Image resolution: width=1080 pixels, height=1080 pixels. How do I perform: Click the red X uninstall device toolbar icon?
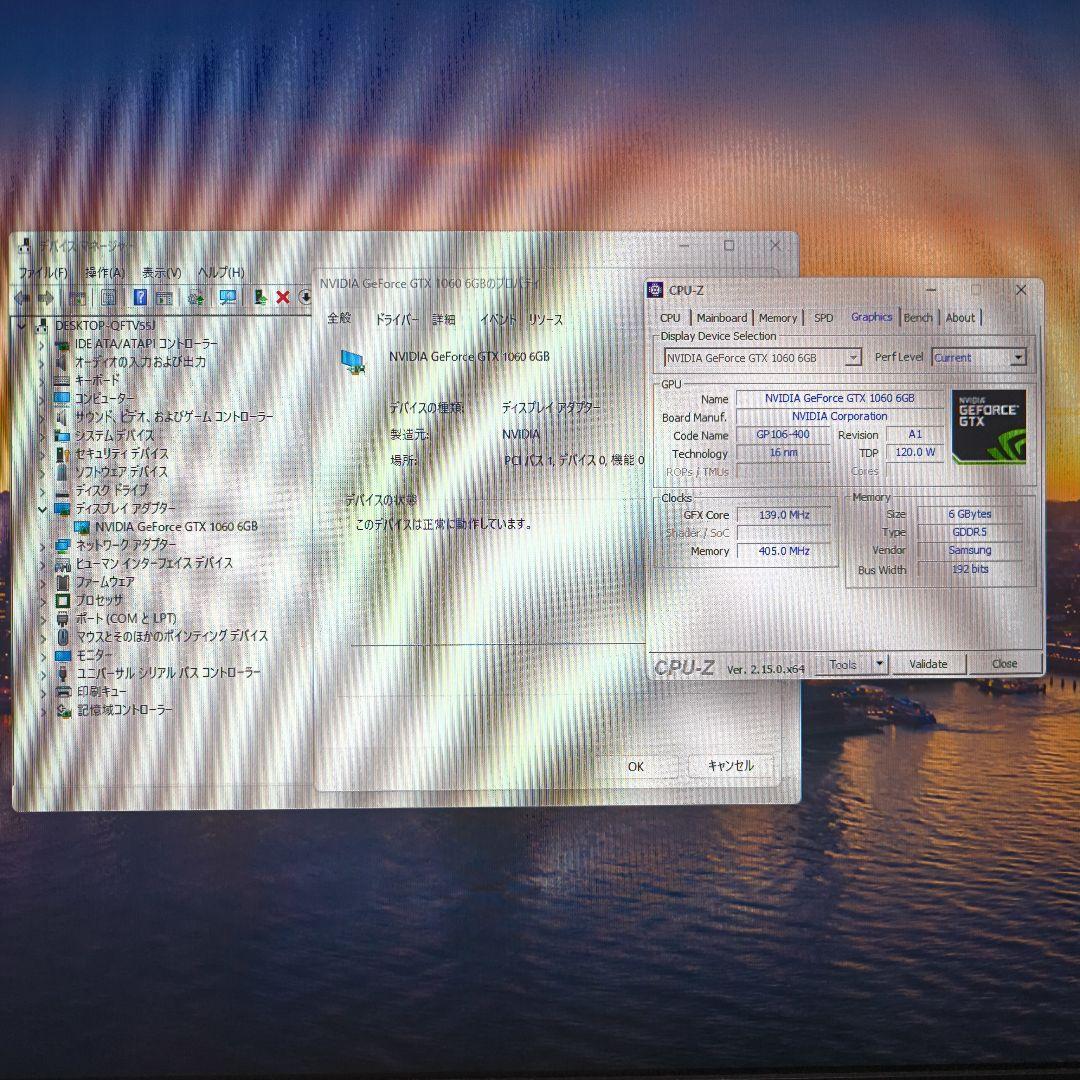pyautogui.click(x=283, y=297)
